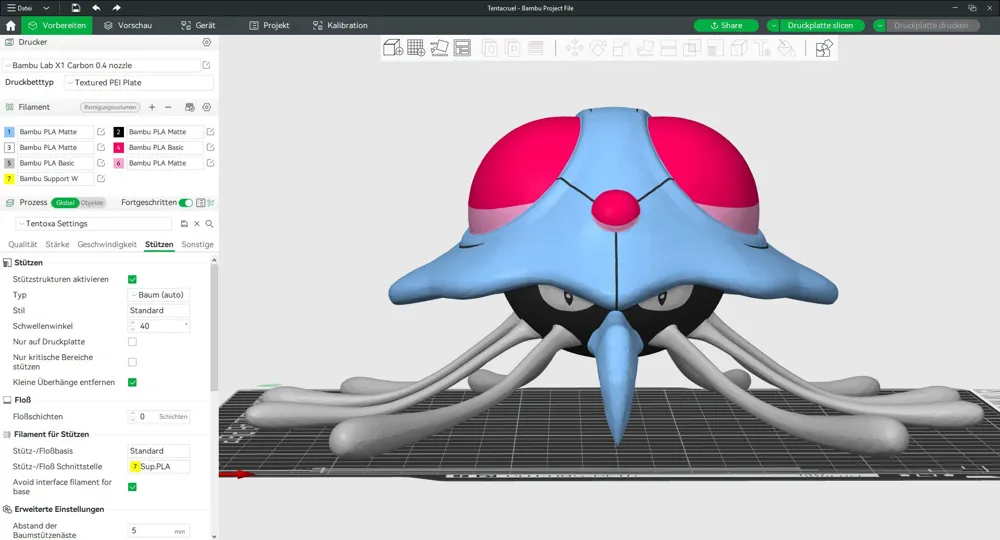This screenshot has width=1000, height=540.
Task: Switch to the Gerät tab
Action: pyautogui.click(x=198, y=26)
